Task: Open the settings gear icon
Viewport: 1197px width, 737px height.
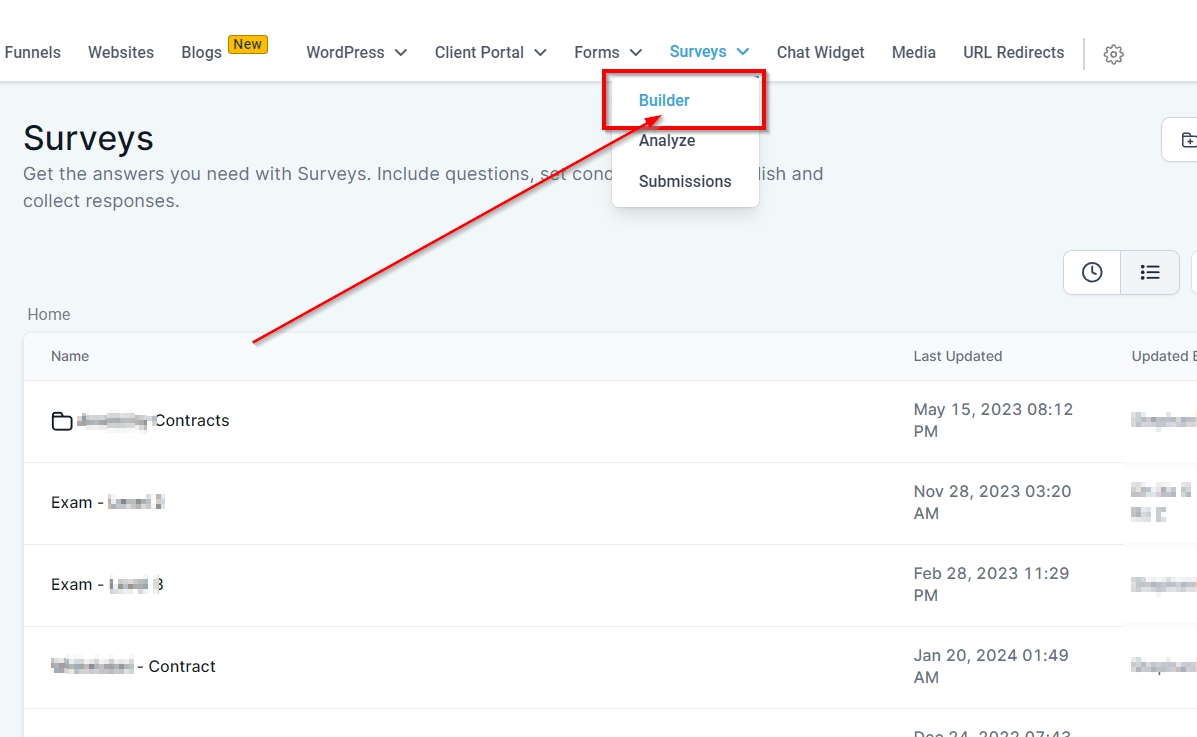Action: coord(1113,54)
